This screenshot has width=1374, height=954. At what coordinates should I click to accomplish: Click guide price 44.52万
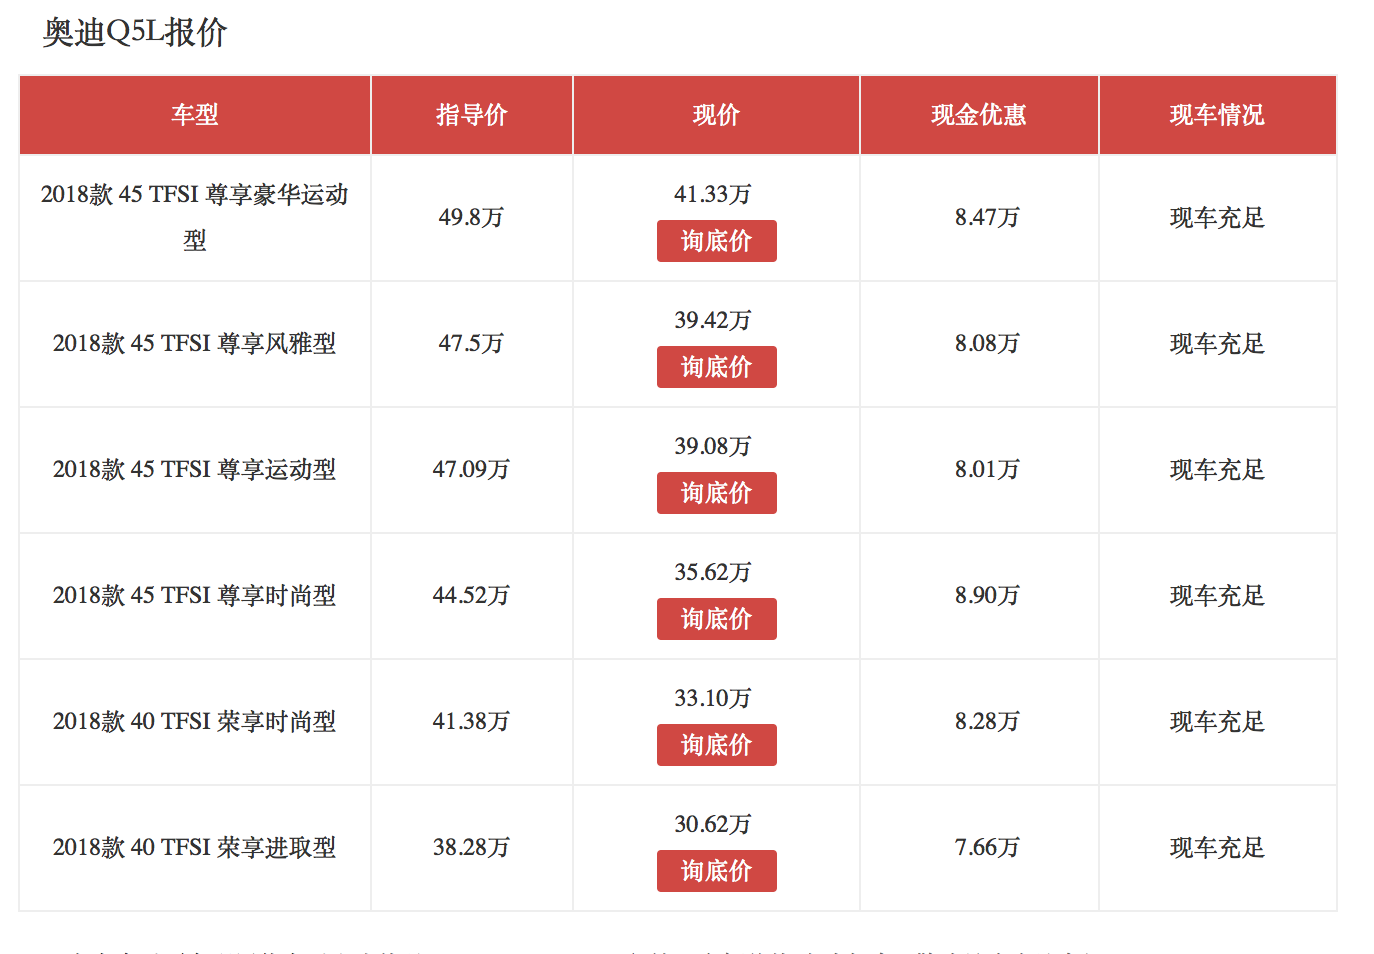click(471, 595)
